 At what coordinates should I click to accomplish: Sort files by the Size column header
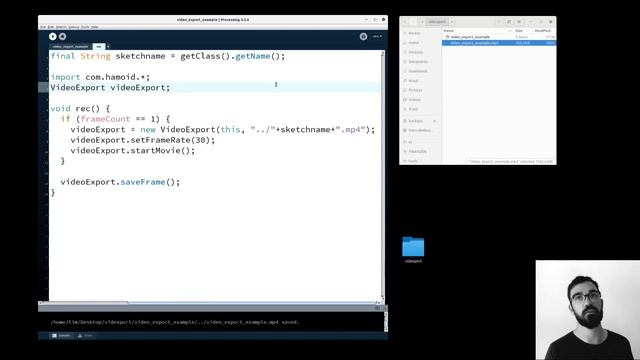coord(519,31)
